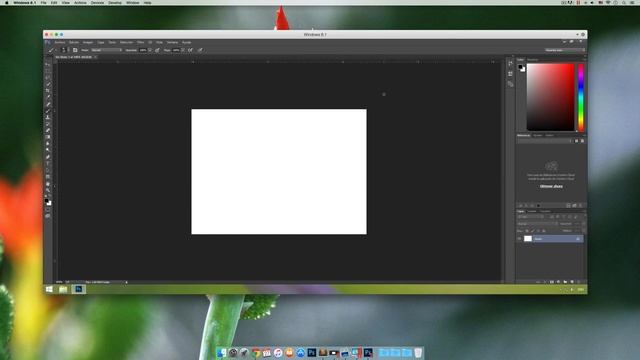Open the brush Opacity slider dropdown
The width and height of the screenshot is (640, 360).
(150, 50)
